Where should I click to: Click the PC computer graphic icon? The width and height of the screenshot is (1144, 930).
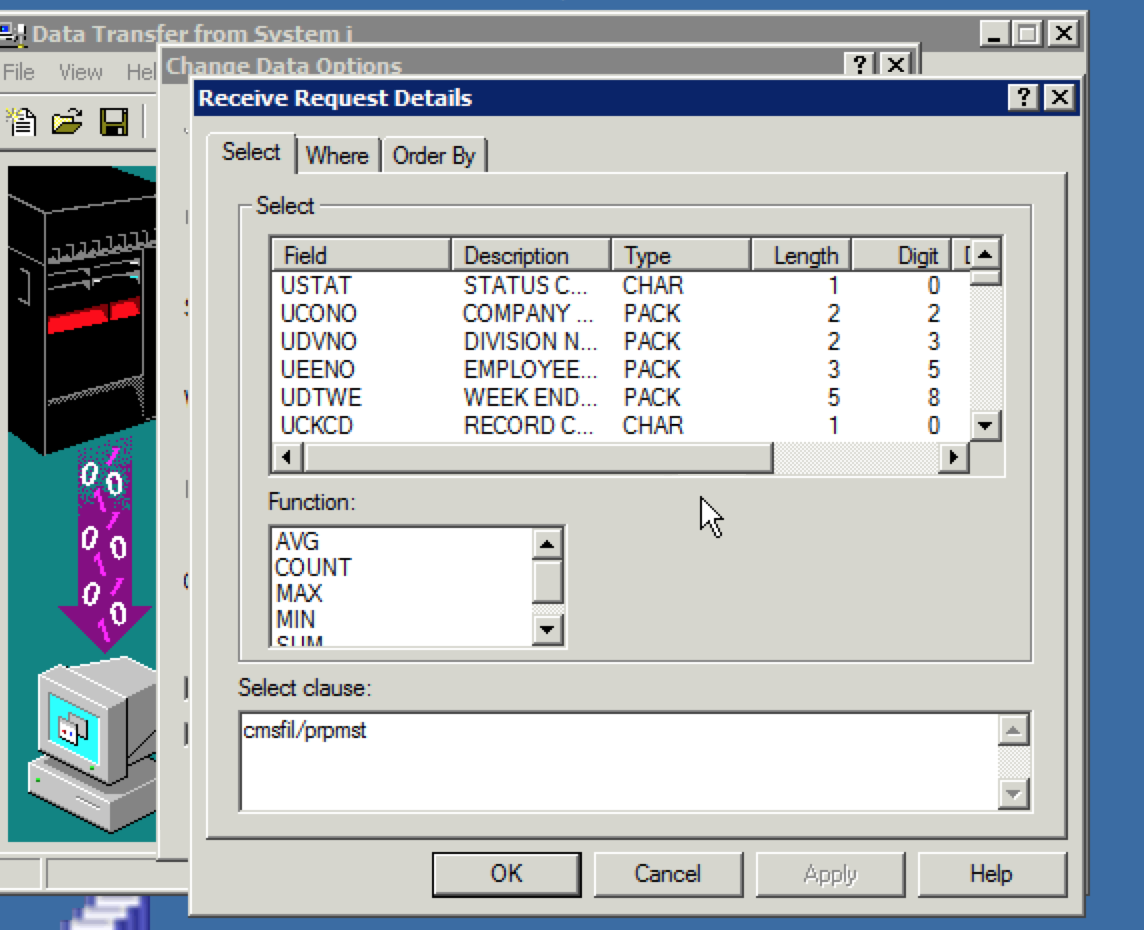pyautogui.click(x=92, y=740)
